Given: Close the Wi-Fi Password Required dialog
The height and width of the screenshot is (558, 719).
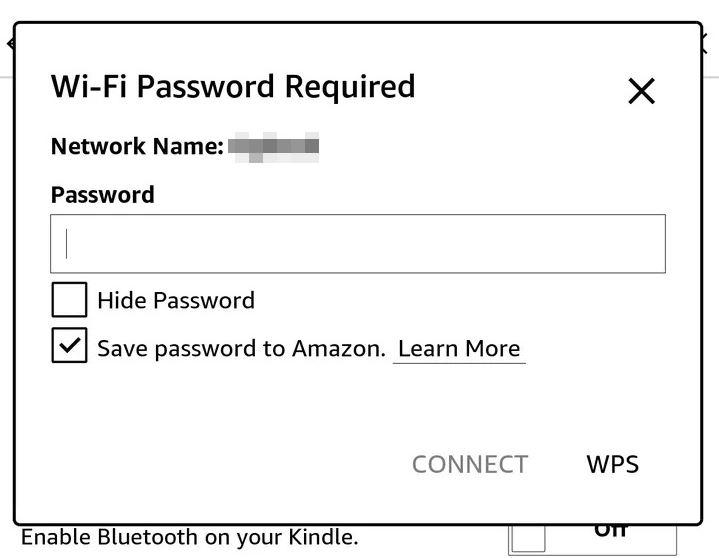Looking at the screenshot, I should pyautogui.click(x=641, y=92).
